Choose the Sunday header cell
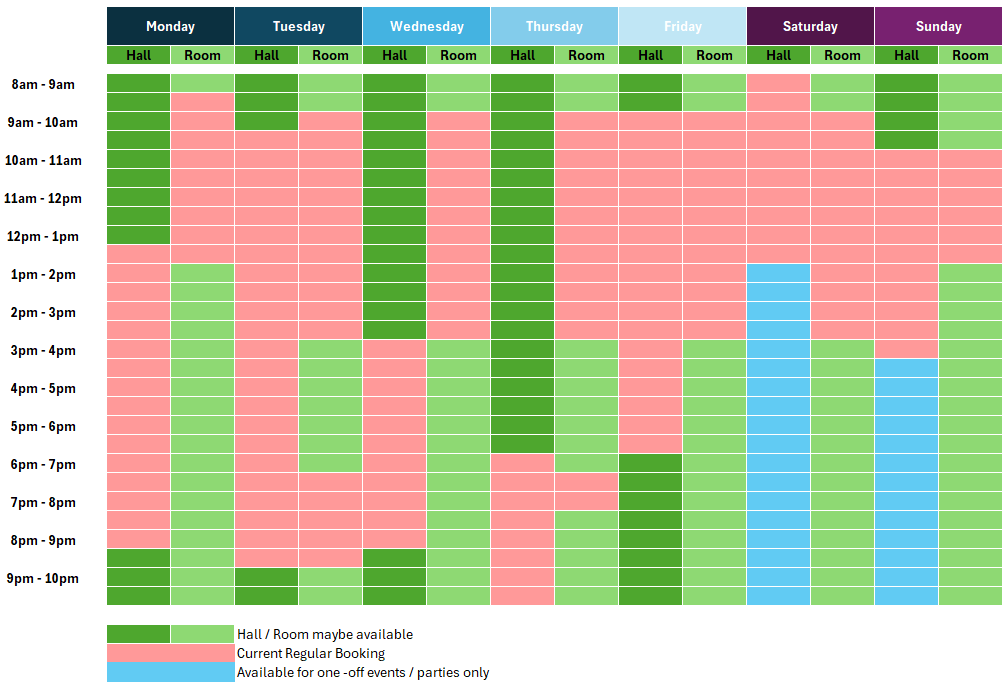The image size is (1007, 687). click(x=938, y=26)
